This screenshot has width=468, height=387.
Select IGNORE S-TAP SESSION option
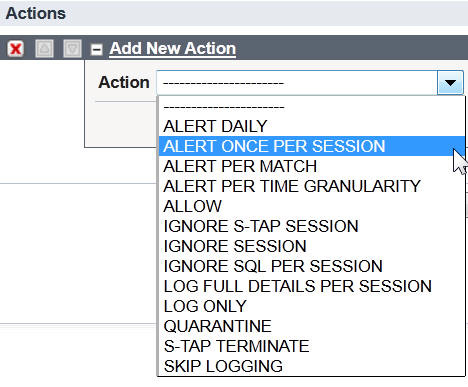(312, 226)
